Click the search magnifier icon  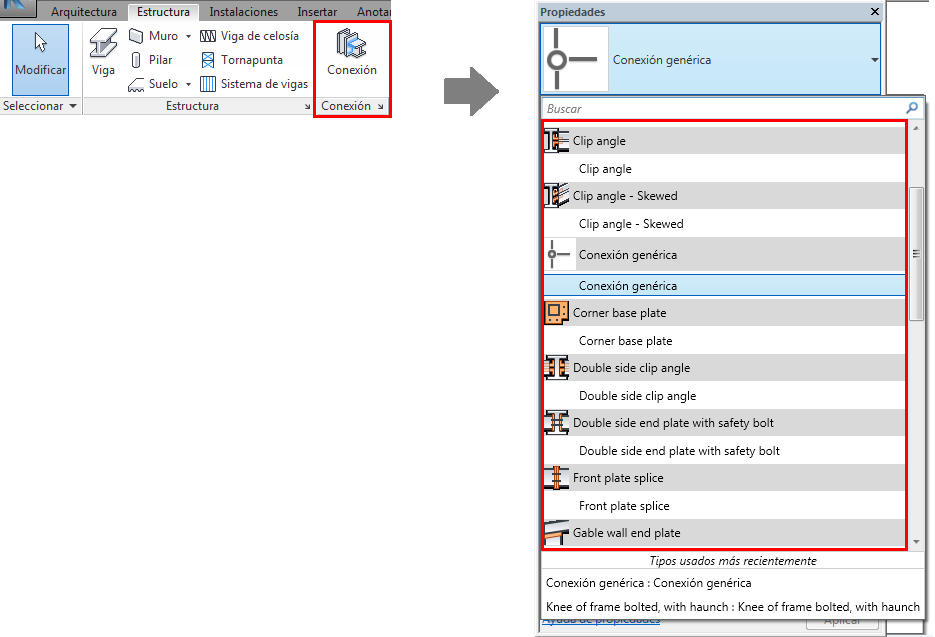[912, 108]
